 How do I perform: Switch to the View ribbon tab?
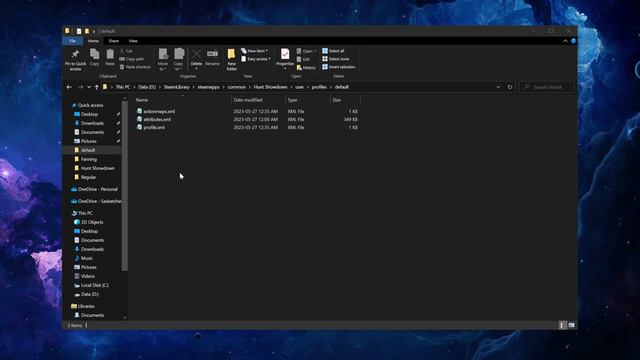tap(133, 41)
